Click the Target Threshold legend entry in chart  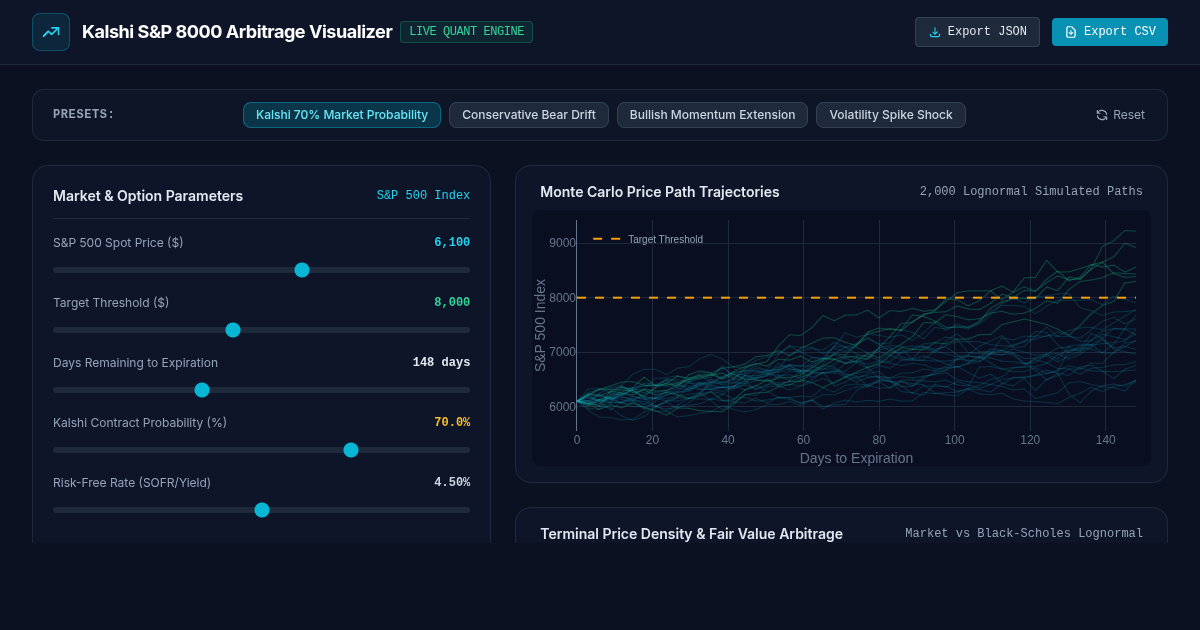pos(648,239)
